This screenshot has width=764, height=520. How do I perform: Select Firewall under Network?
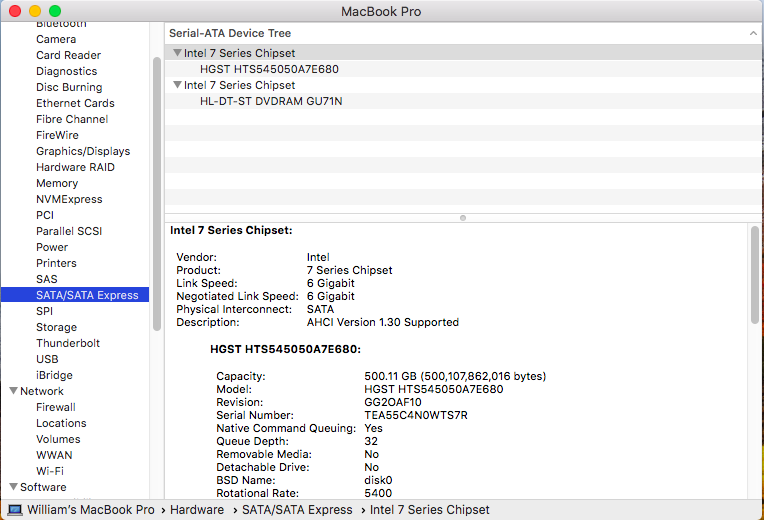coord(56,407)
